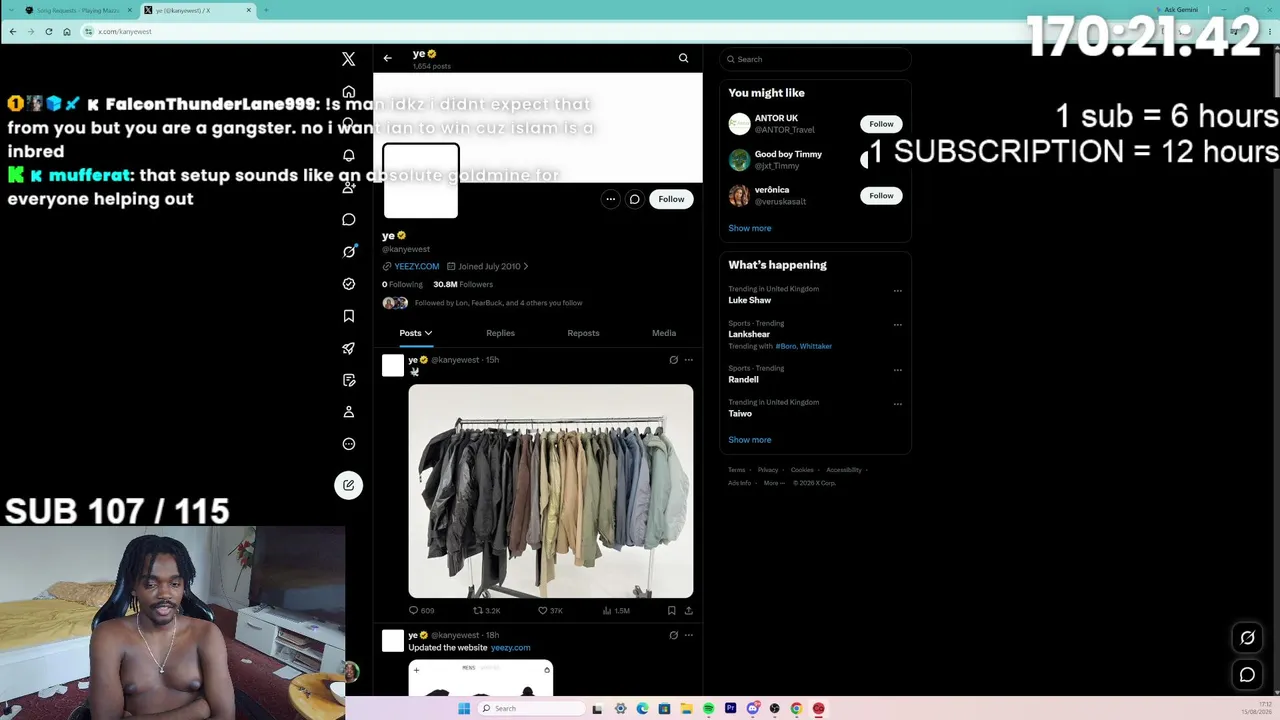Open the verified badge icon in the X sidebar

click(x=348, y=283)
